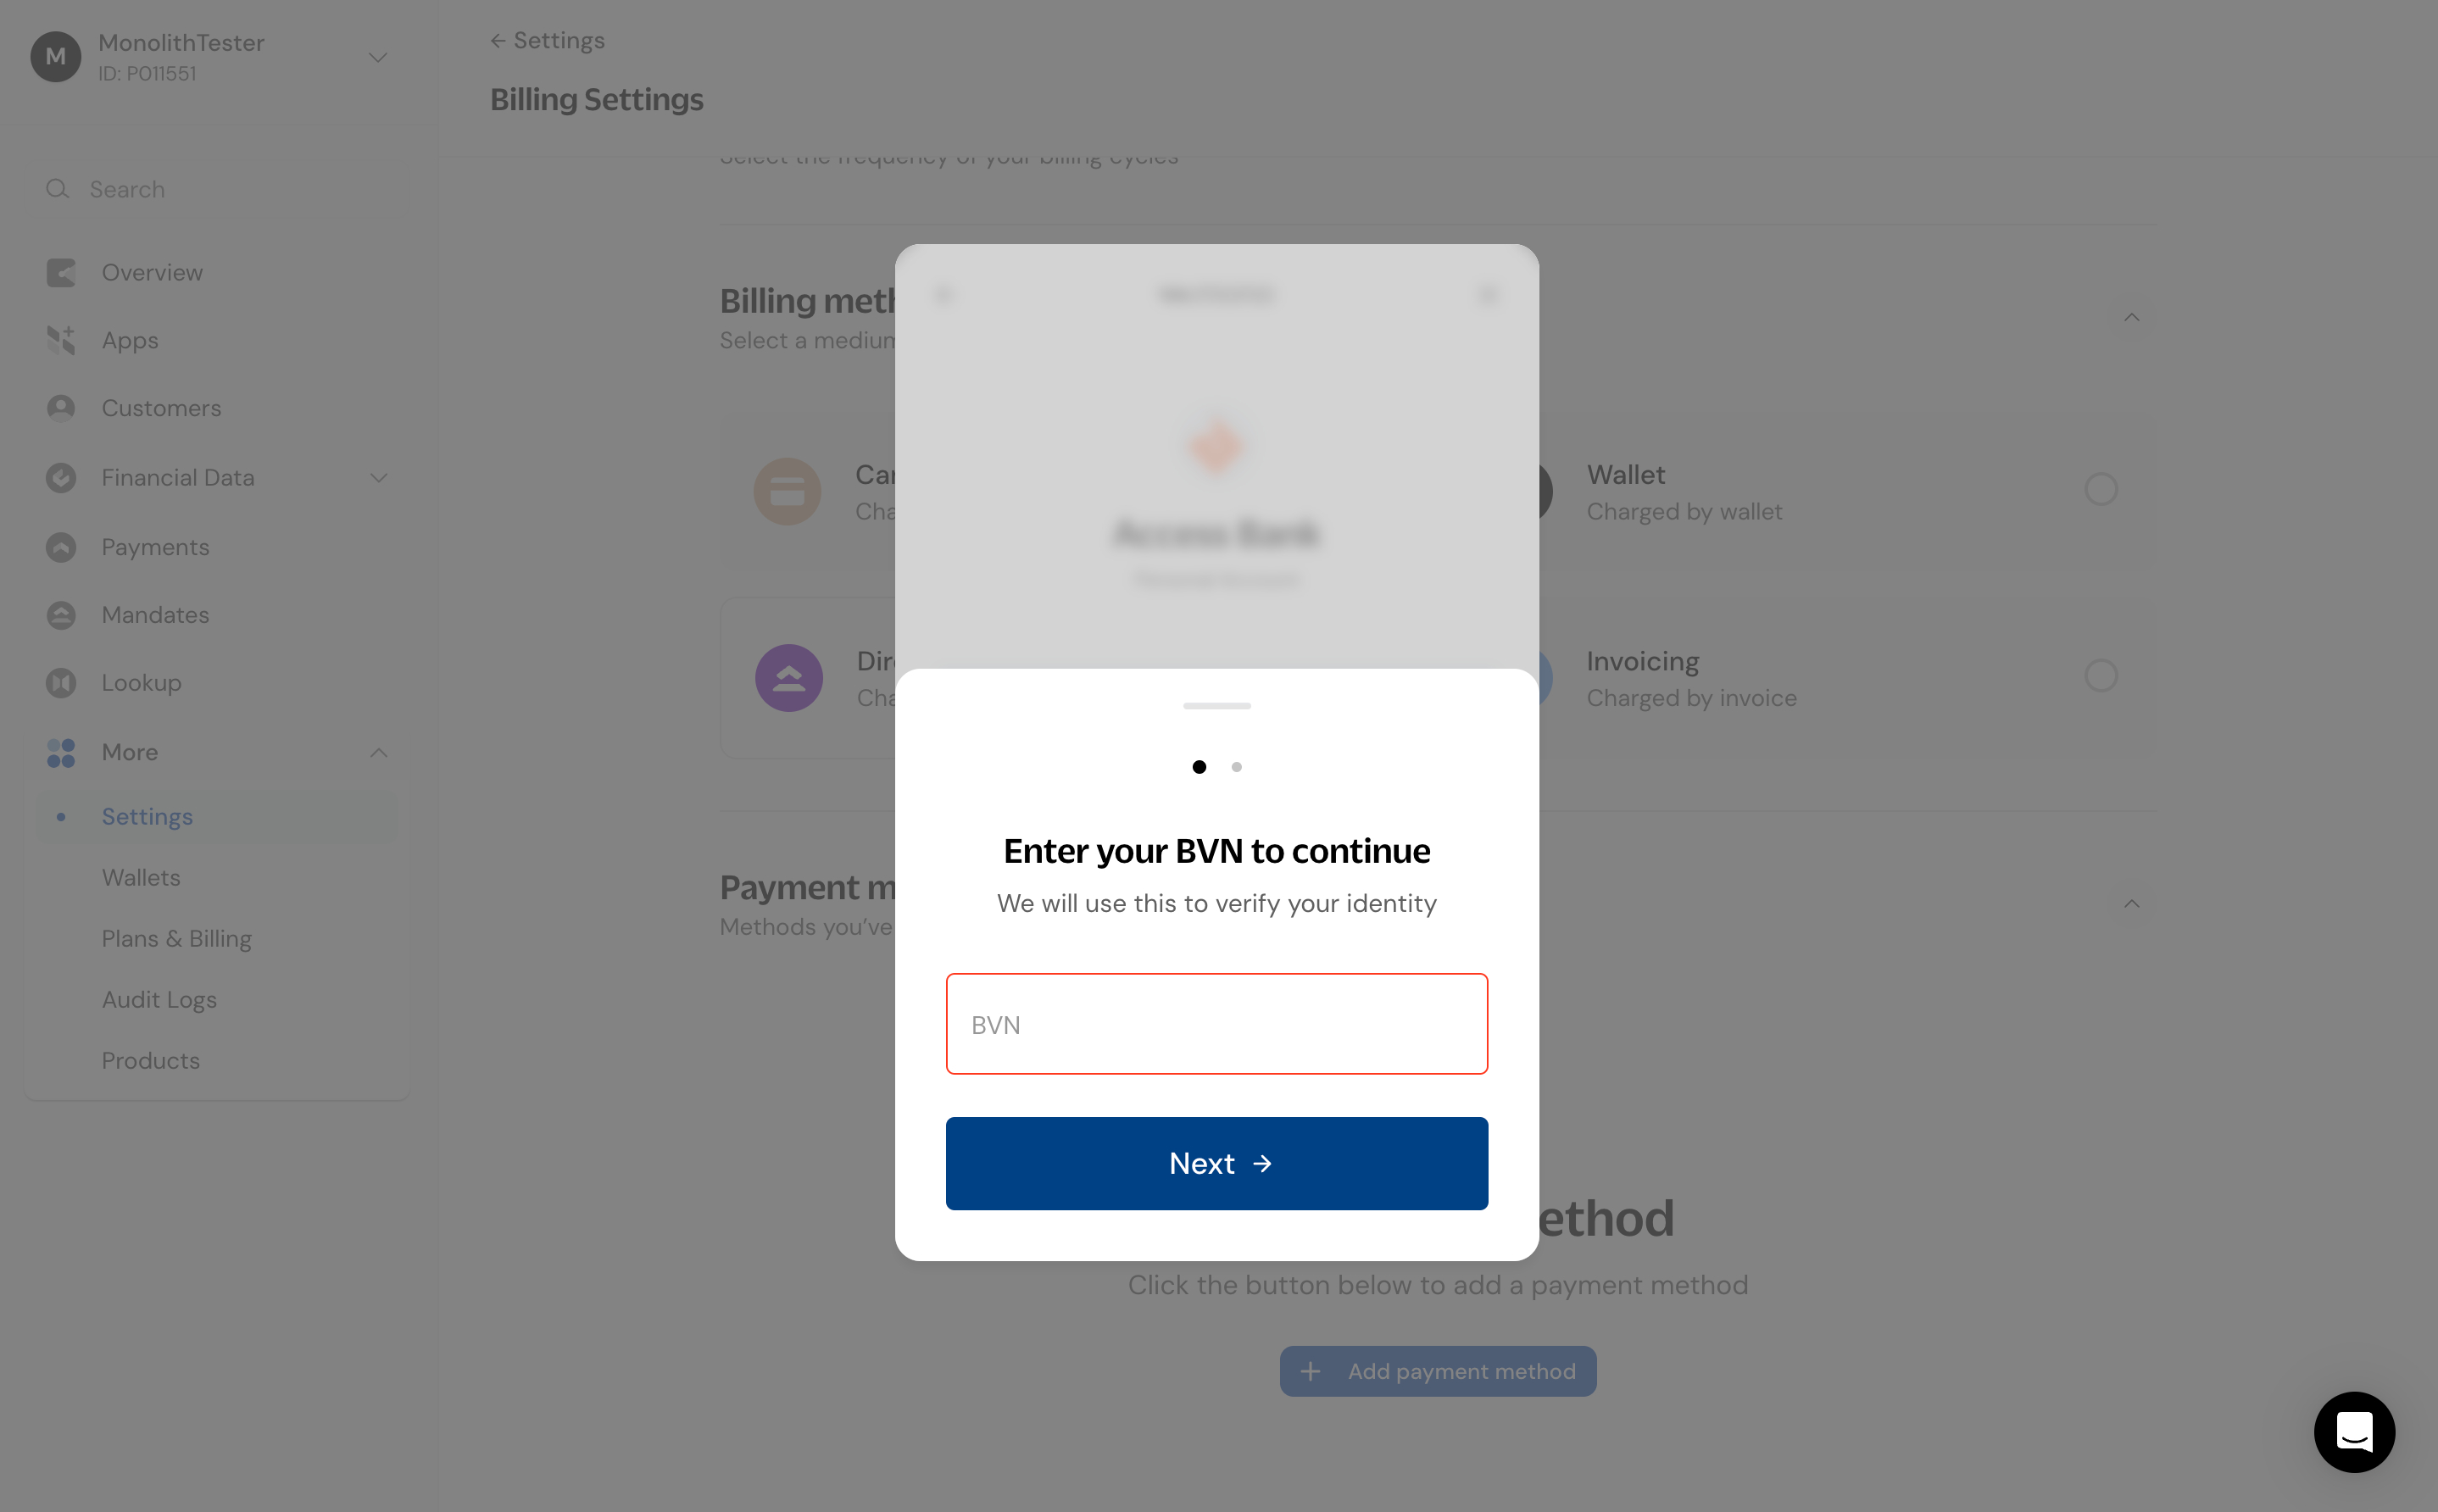Select the Wallet radio button
This screenshot has height=1512, width=2438.
tap(2100, 489)
